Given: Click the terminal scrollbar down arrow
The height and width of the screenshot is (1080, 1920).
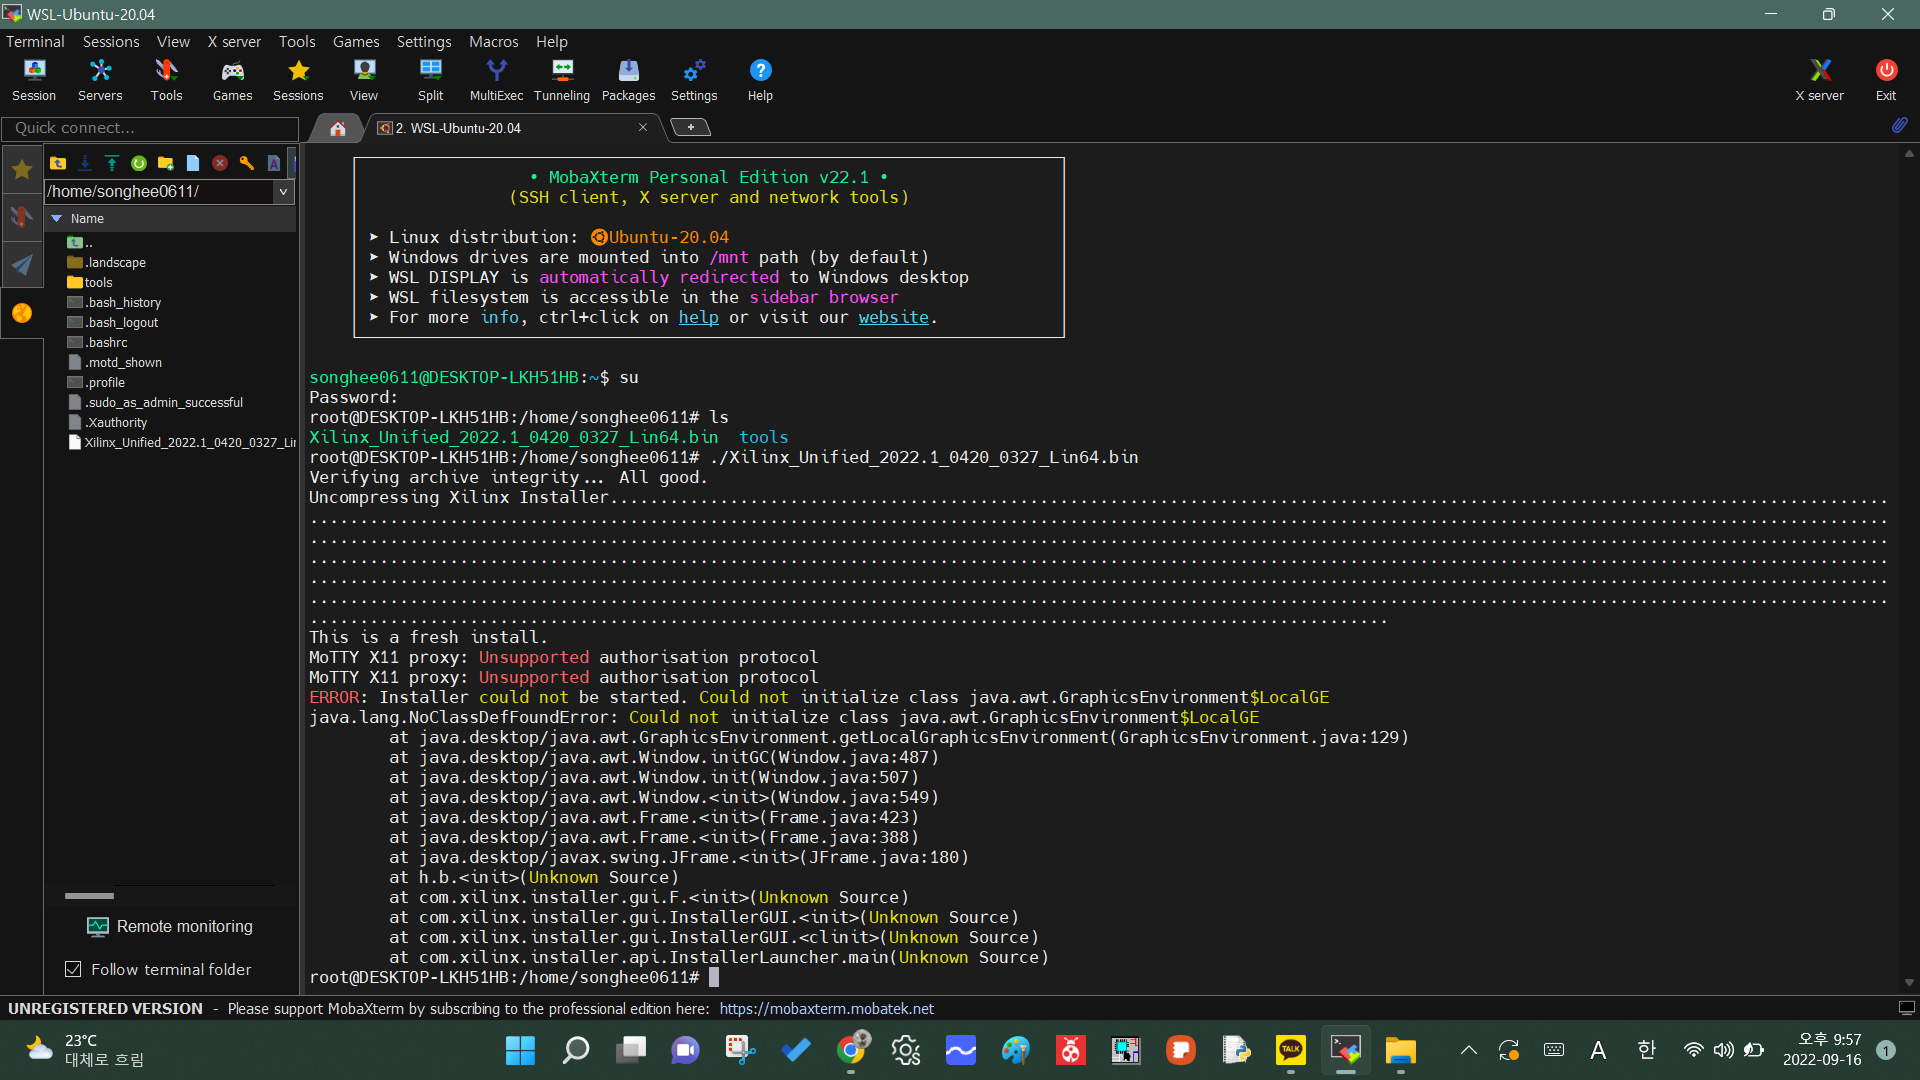Looking at the screenshot, I should click(x=1909, y=983).
